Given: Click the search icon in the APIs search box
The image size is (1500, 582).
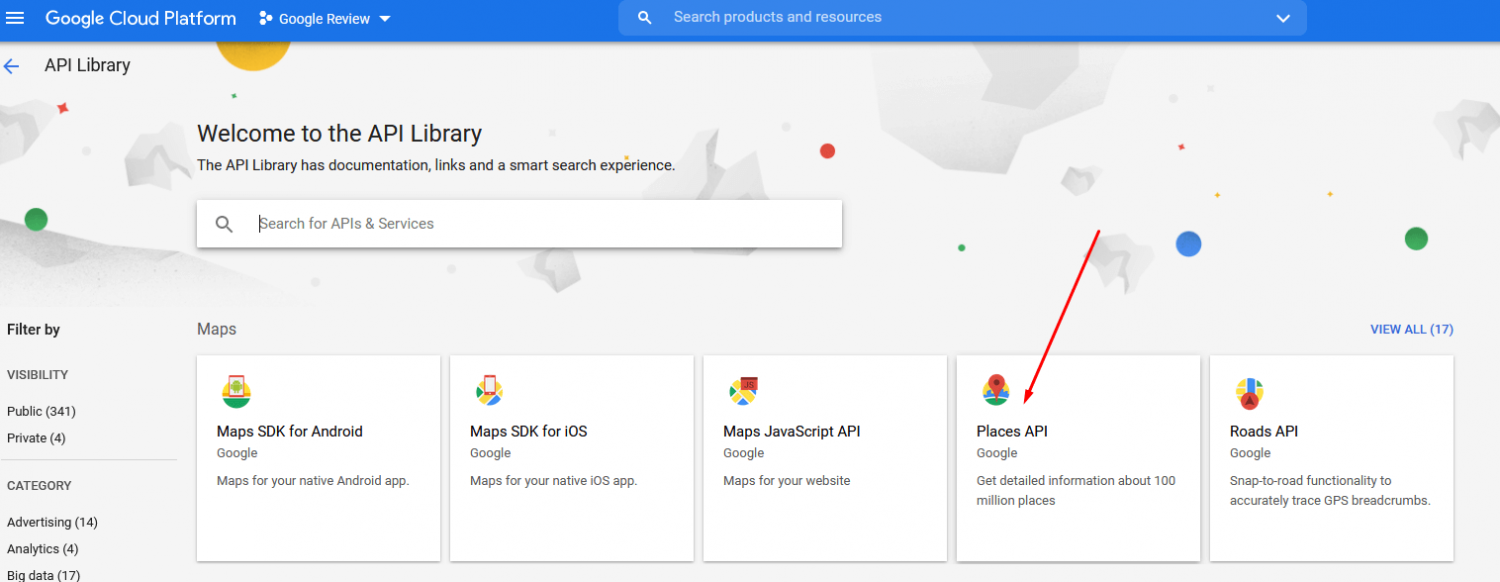Looking at the screenshot, I should coord(224,223).
